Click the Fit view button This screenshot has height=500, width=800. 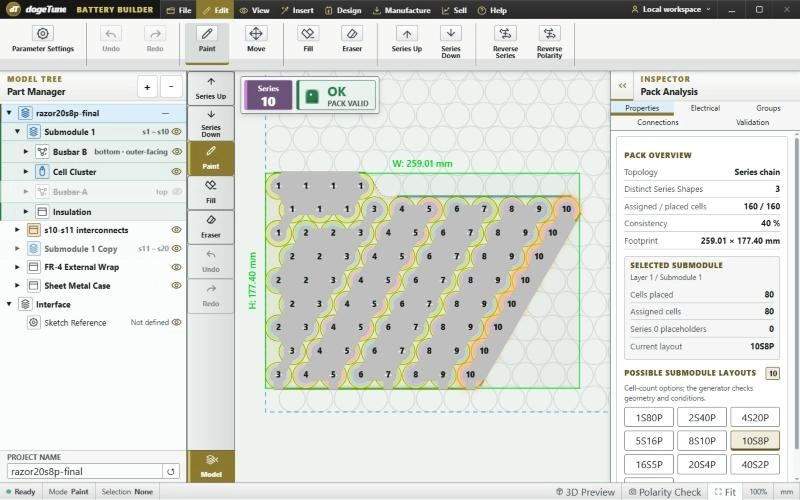point(725,492)
